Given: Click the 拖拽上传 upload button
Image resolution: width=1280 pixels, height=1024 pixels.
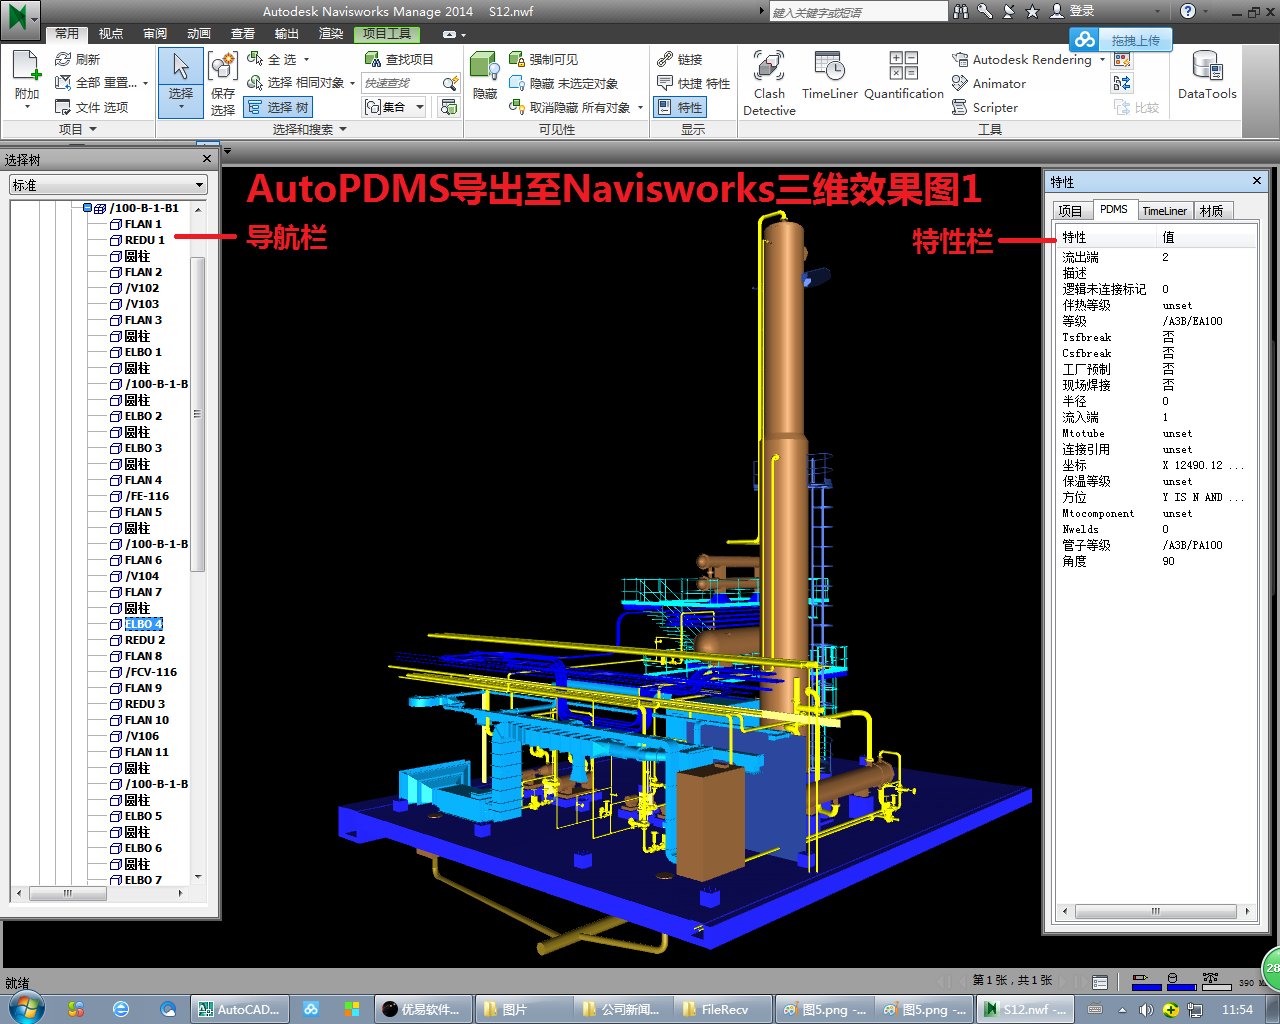Looking at the screenshot, I should [x=1120, y=40].
